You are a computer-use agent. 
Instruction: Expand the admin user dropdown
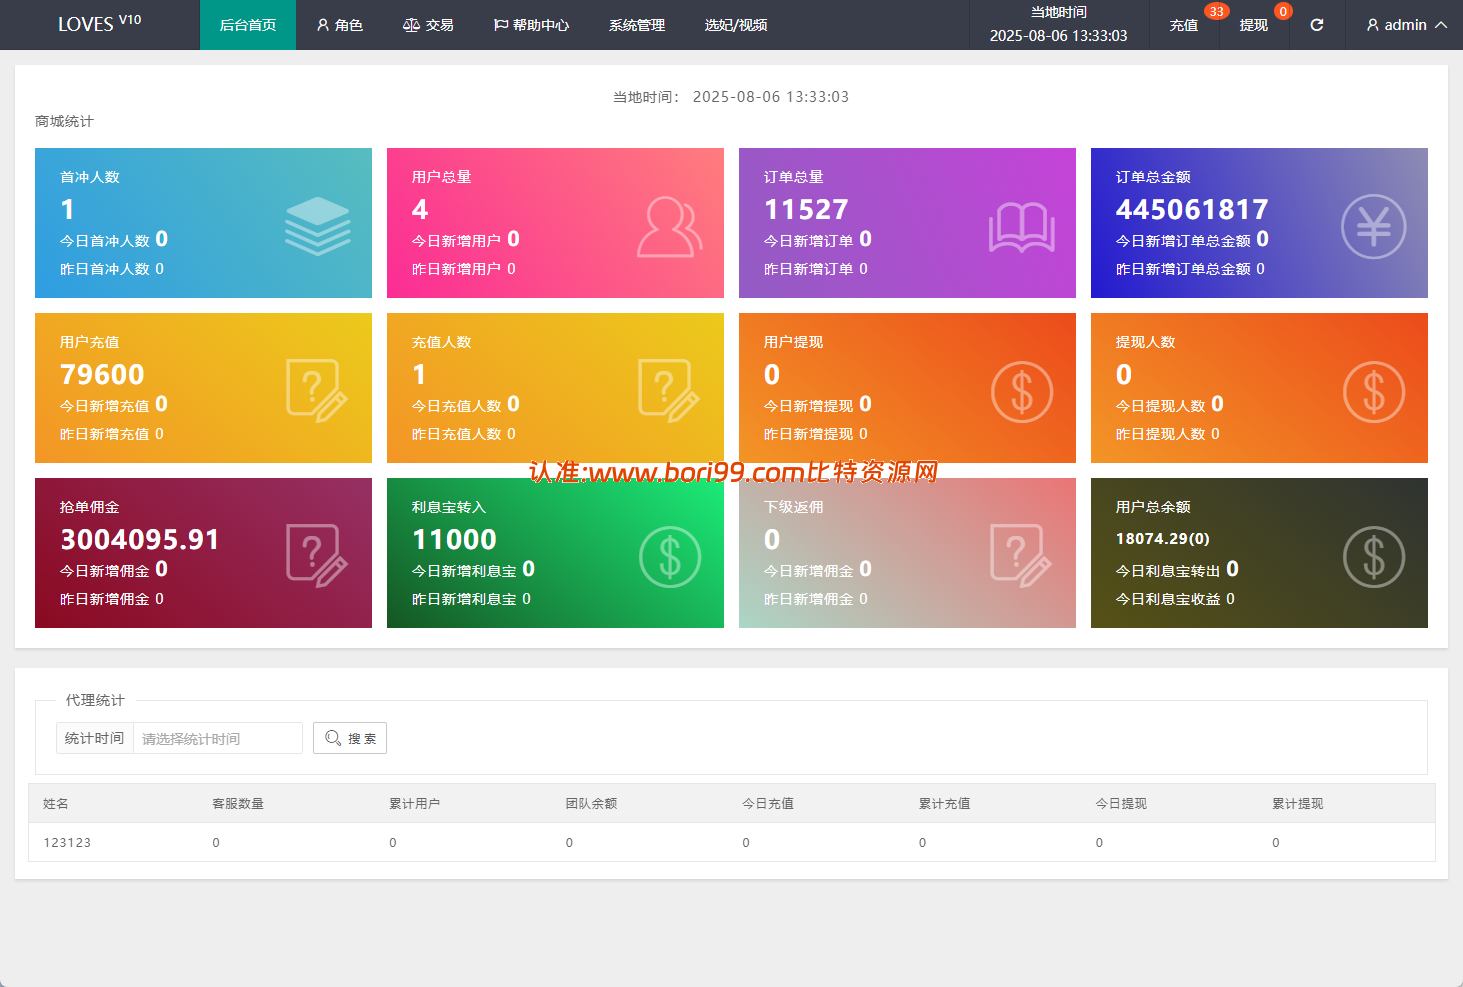click(x=1406, y=25)
